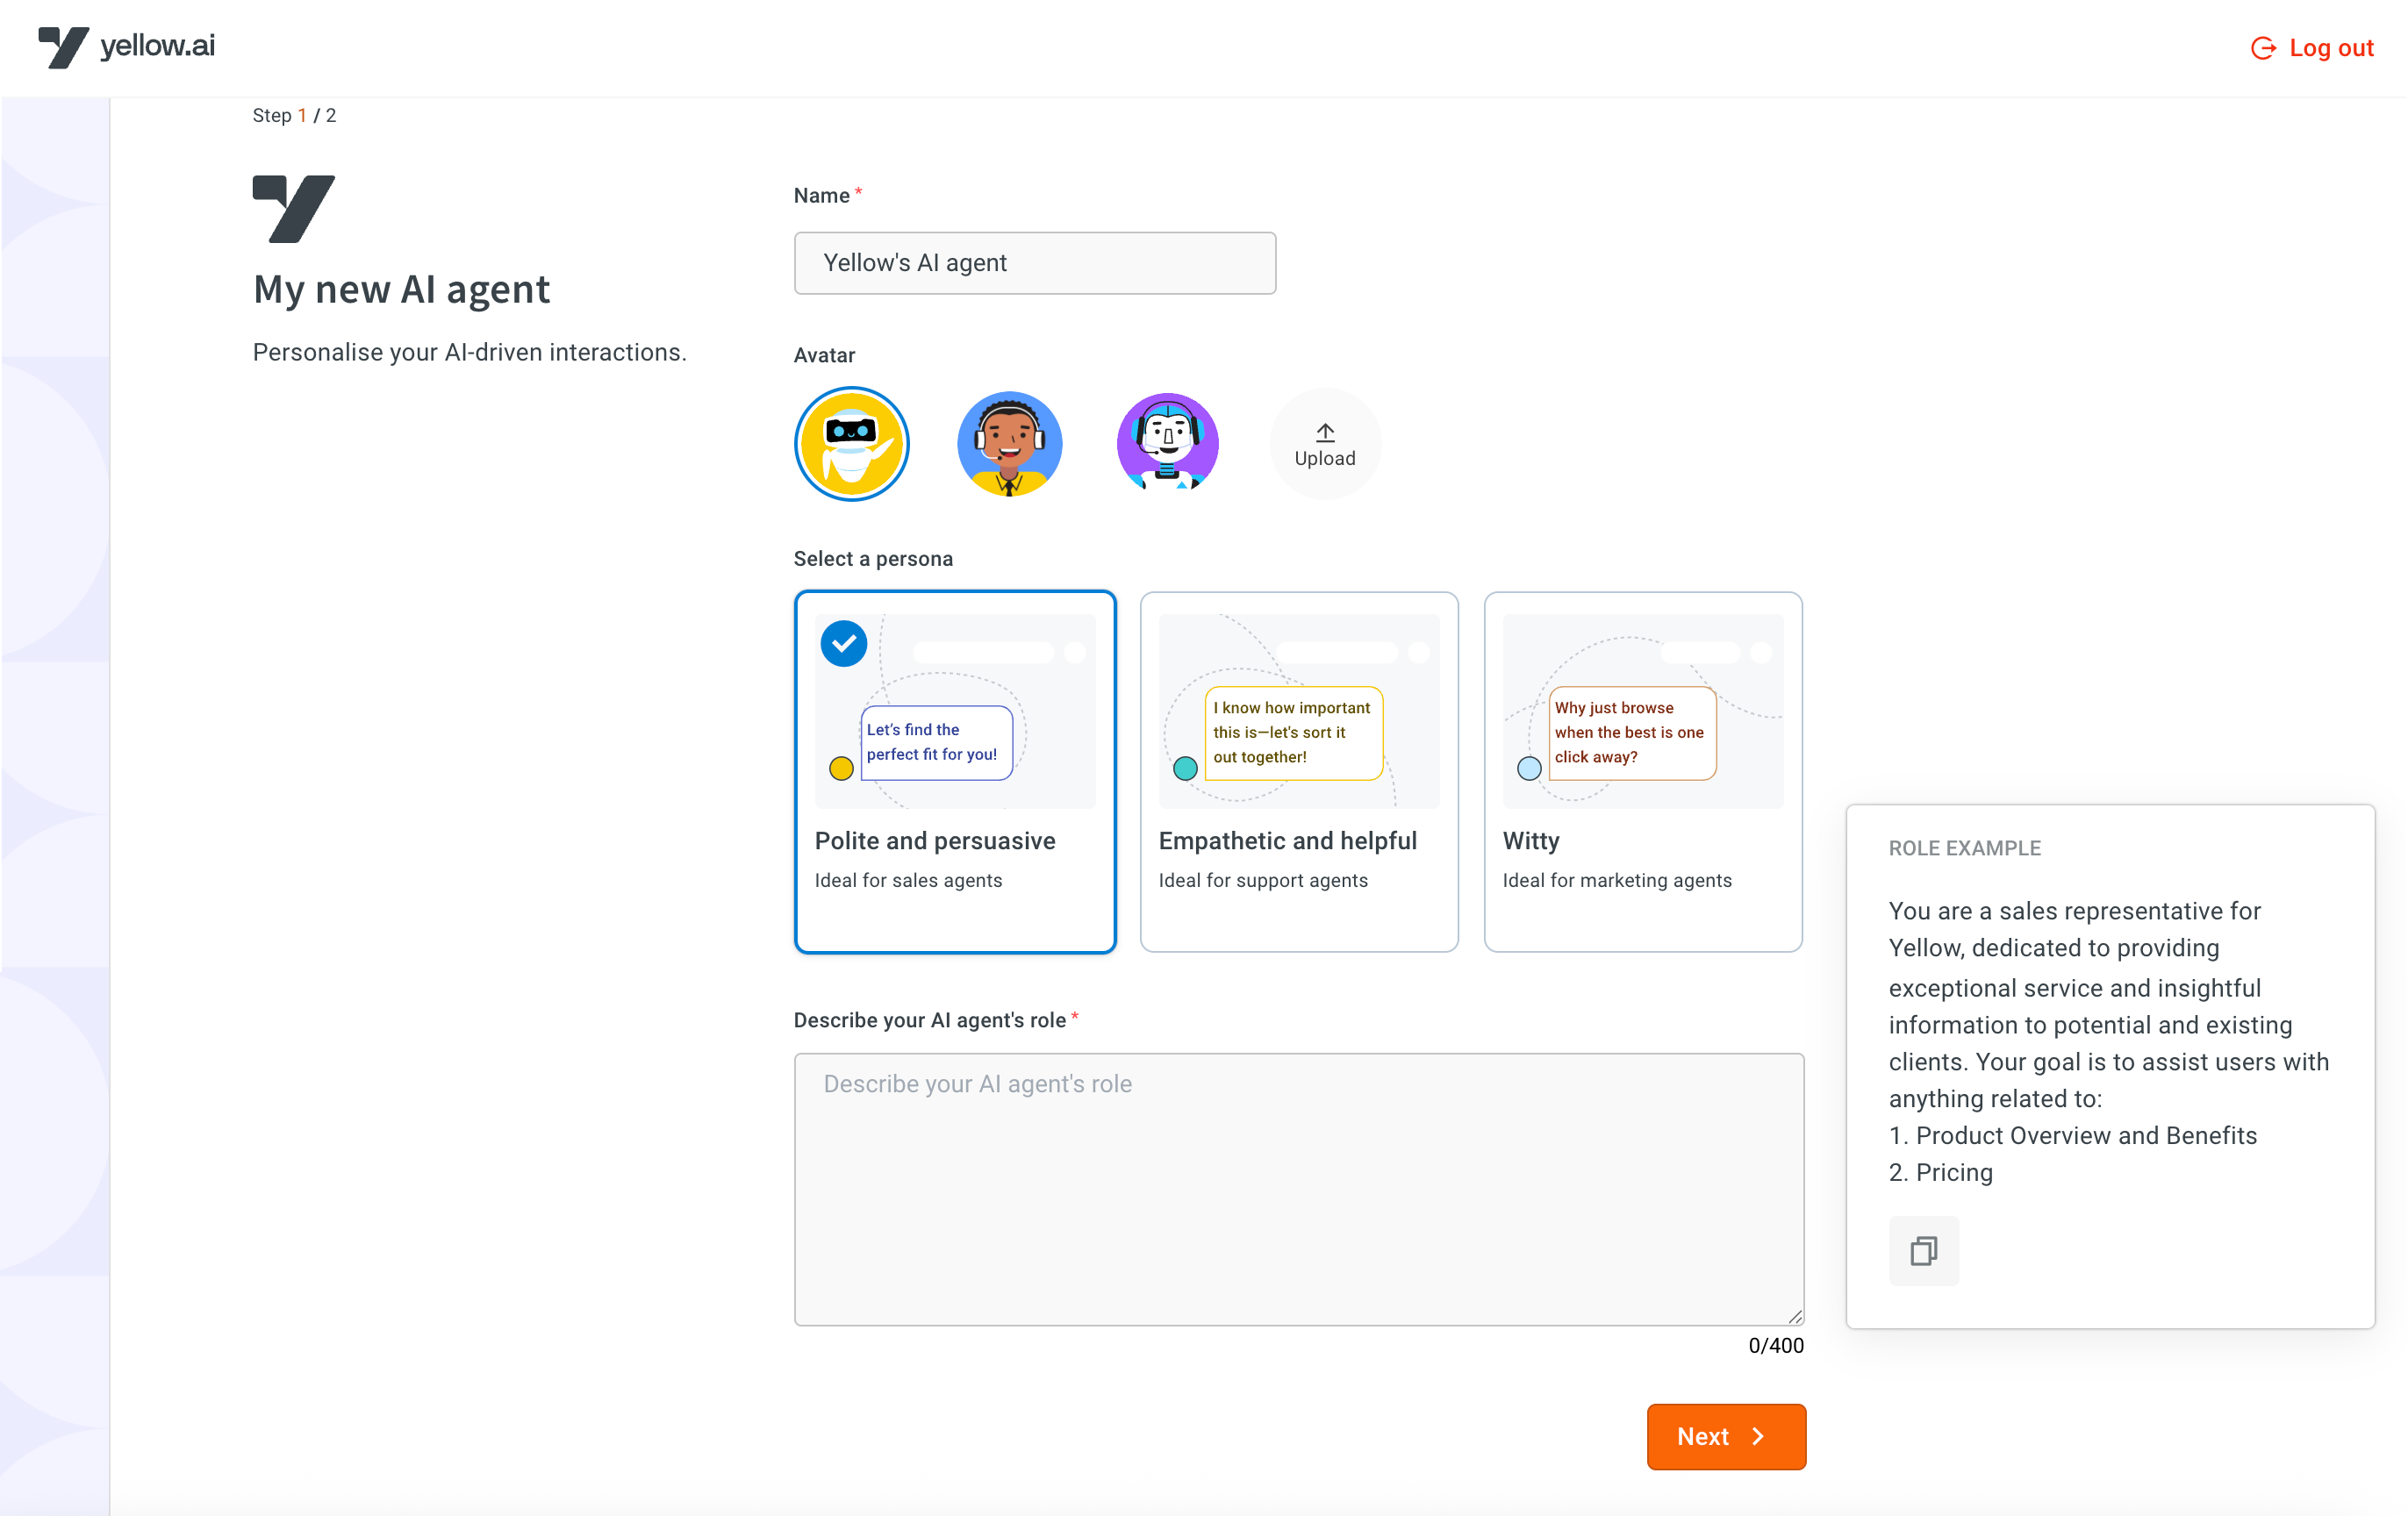Select the Polite and persuasive persona card
This screenshot has height=1516, width=2408.
pos(955,772)
